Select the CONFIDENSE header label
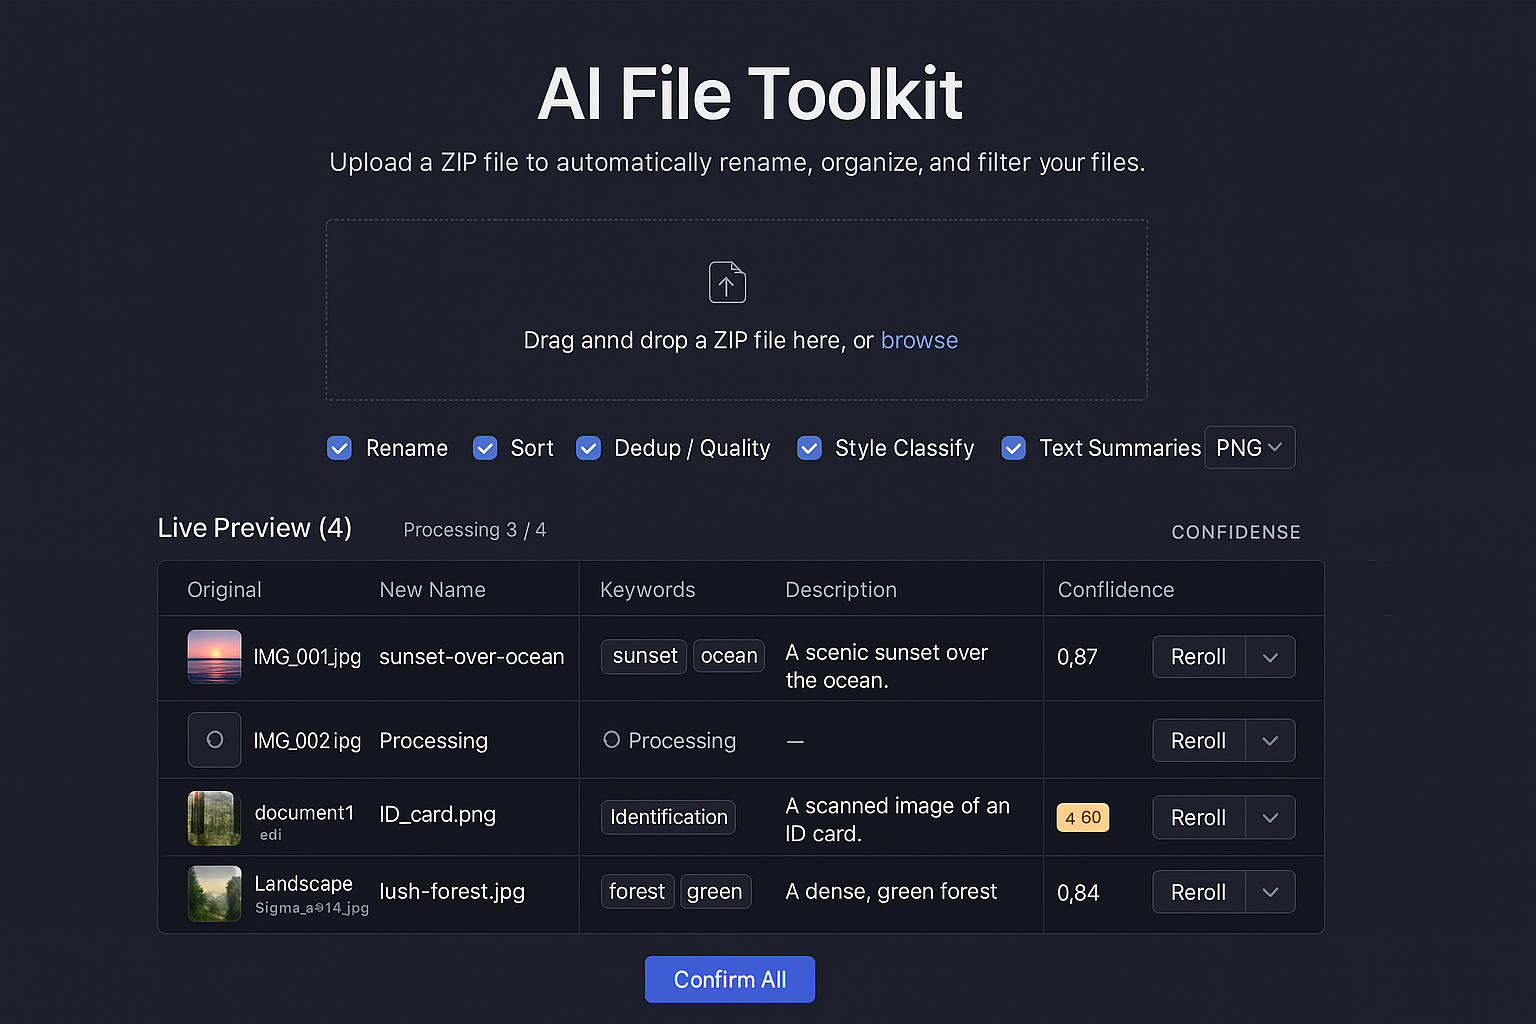The height and width of the screenshot is (1024, 1536). click(1236, 532)
